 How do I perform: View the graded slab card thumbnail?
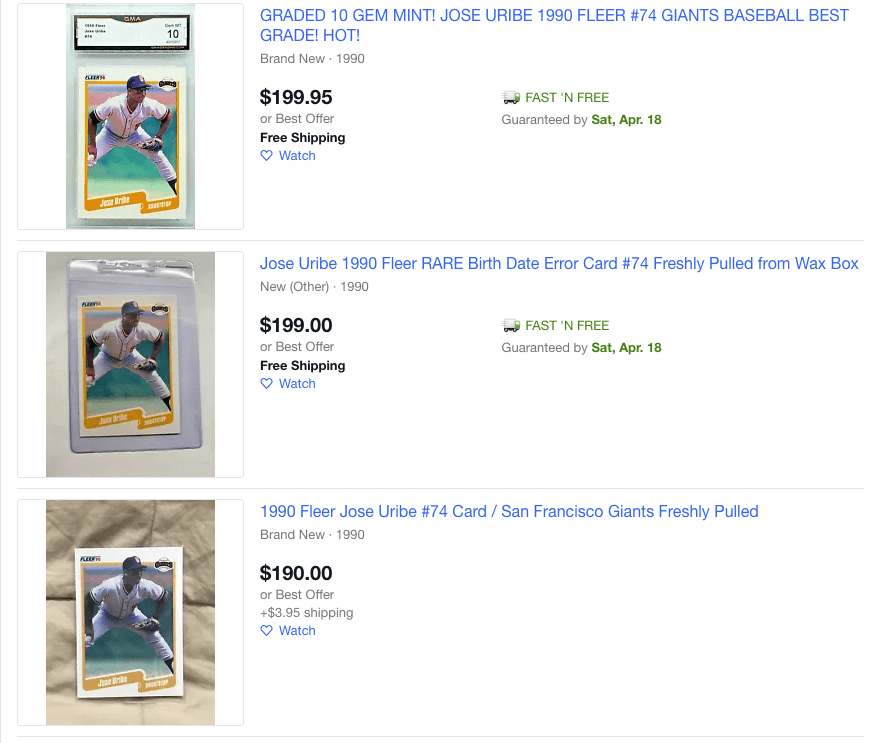pos(130,117)
